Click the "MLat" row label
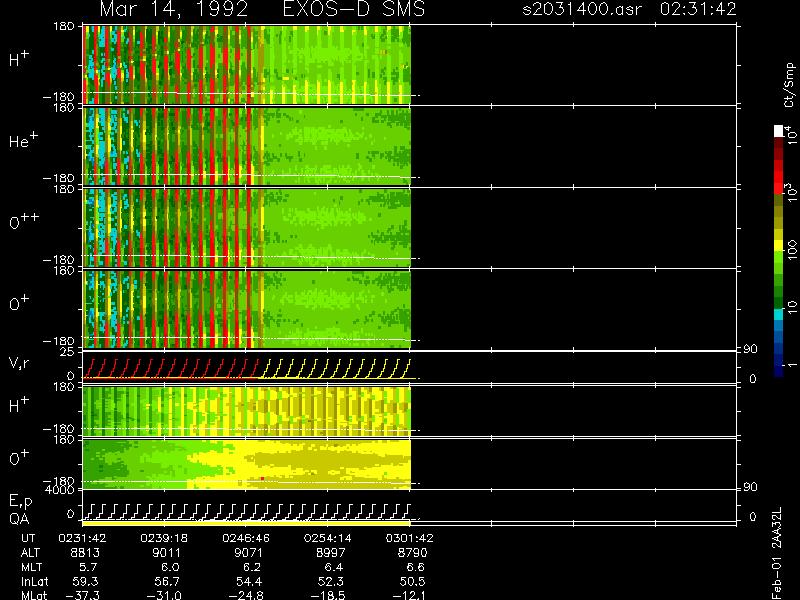Image resolution: width=800 pixels, height=600 pixels. (34, 595)
